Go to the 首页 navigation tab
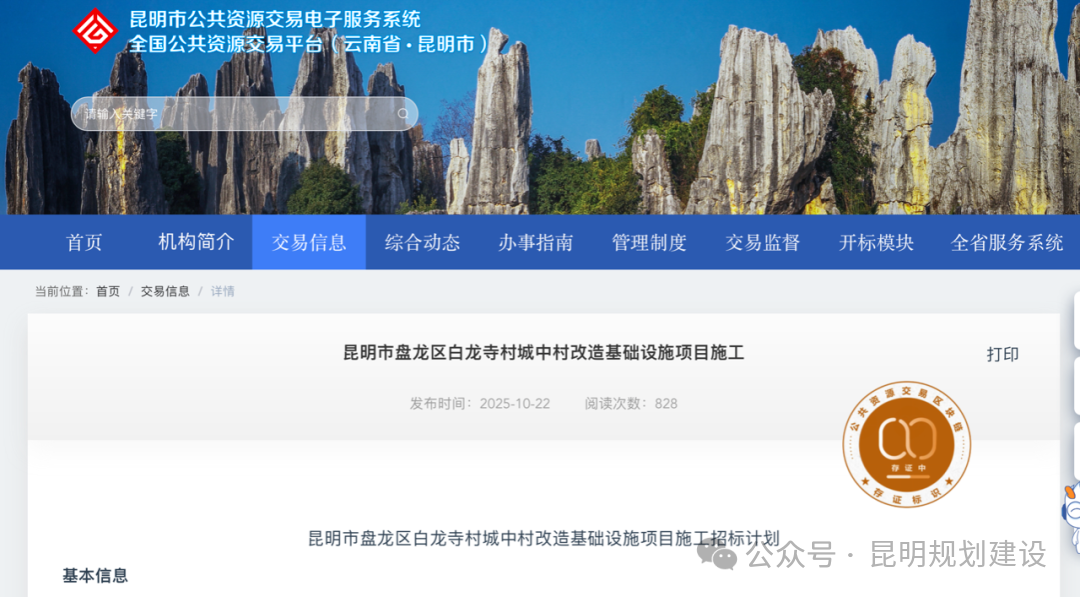Screen dimensions: 1080x597 click(x=84, y=242)
